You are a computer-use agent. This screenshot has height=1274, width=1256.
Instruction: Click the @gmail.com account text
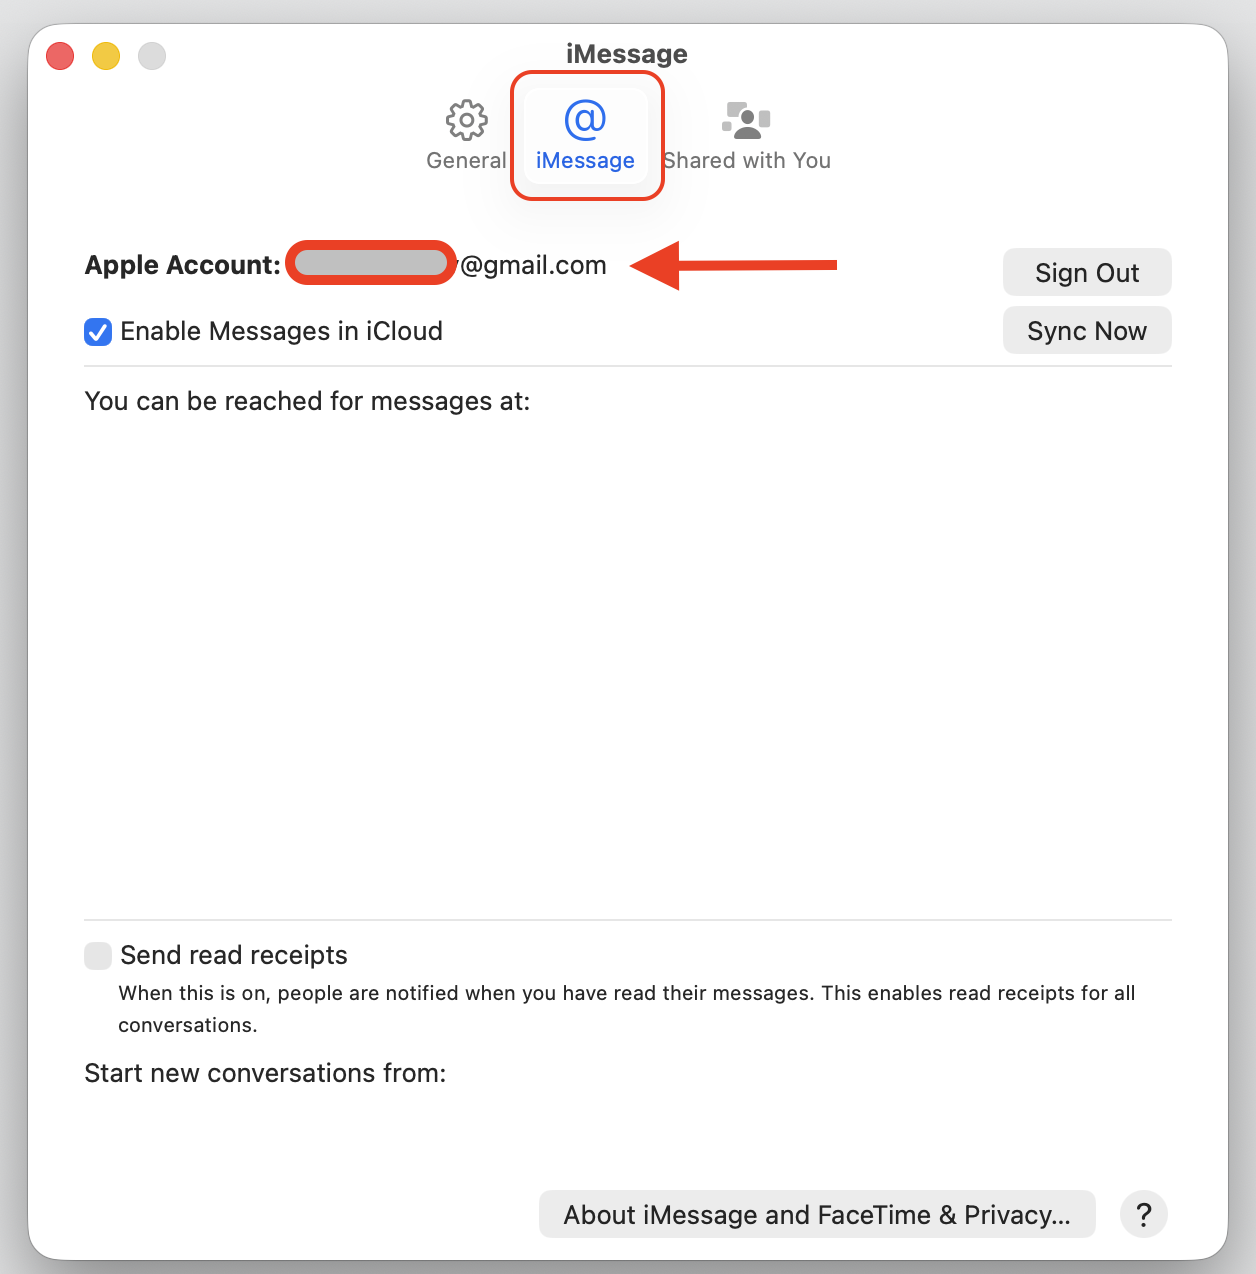click(x=533, y=265)
